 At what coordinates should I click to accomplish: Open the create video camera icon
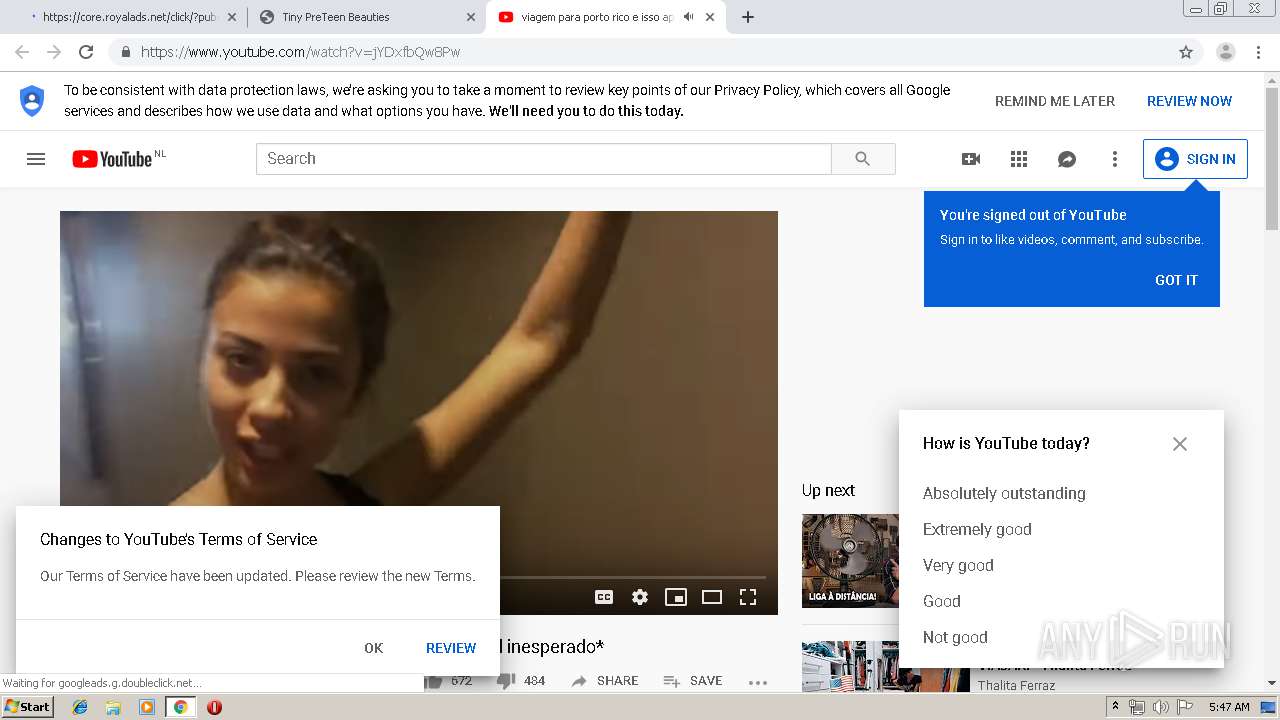click(x=971, y=159)
